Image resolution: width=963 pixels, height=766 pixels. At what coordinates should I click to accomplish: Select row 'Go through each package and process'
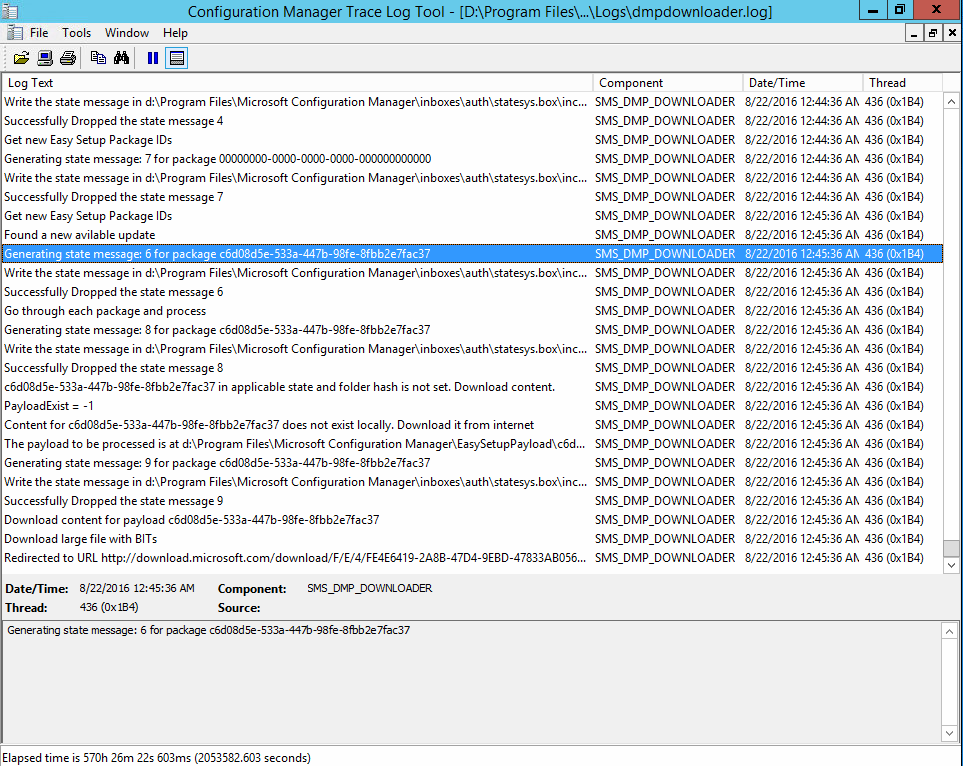pos(472,311)
